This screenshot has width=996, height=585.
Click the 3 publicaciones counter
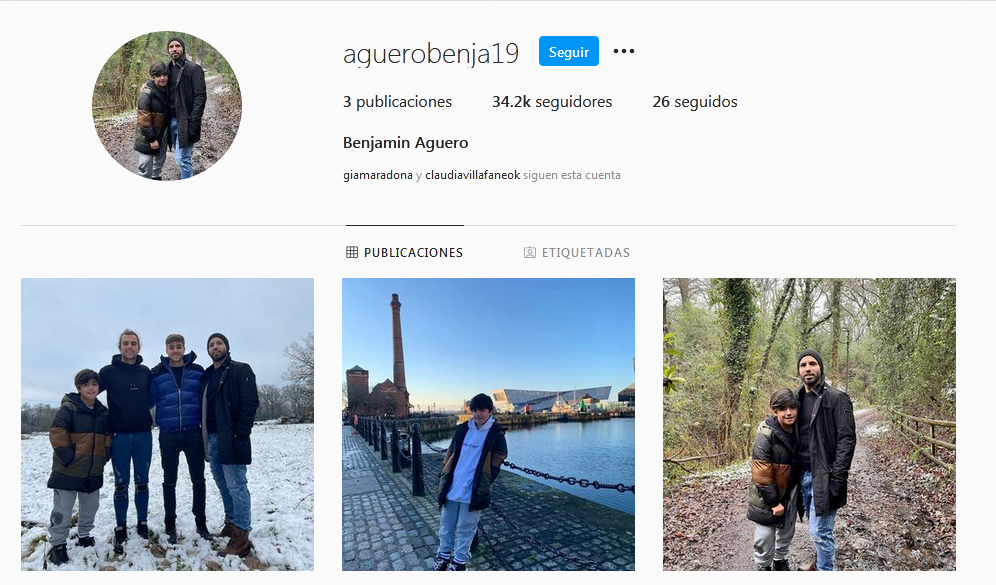pos(398,102)
